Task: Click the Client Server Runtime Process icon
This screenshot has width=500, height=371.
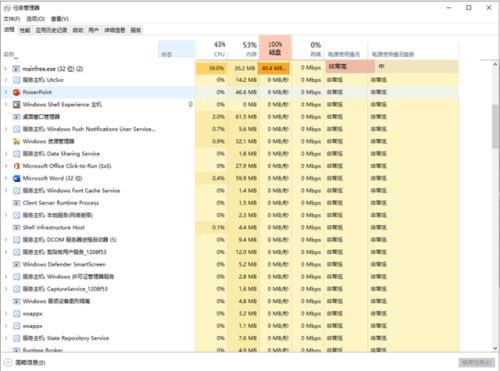Action: [x=16, y=203]
